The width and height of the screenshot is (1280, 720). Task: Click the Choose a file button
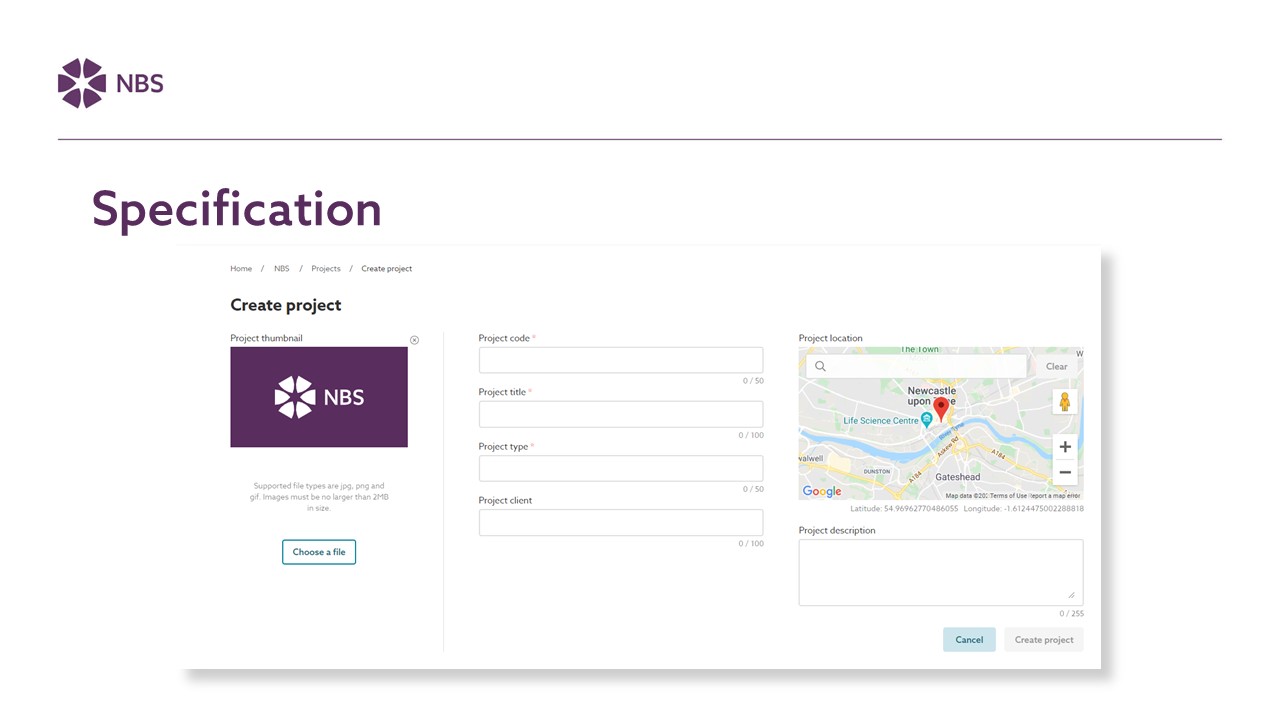[319, 552]
